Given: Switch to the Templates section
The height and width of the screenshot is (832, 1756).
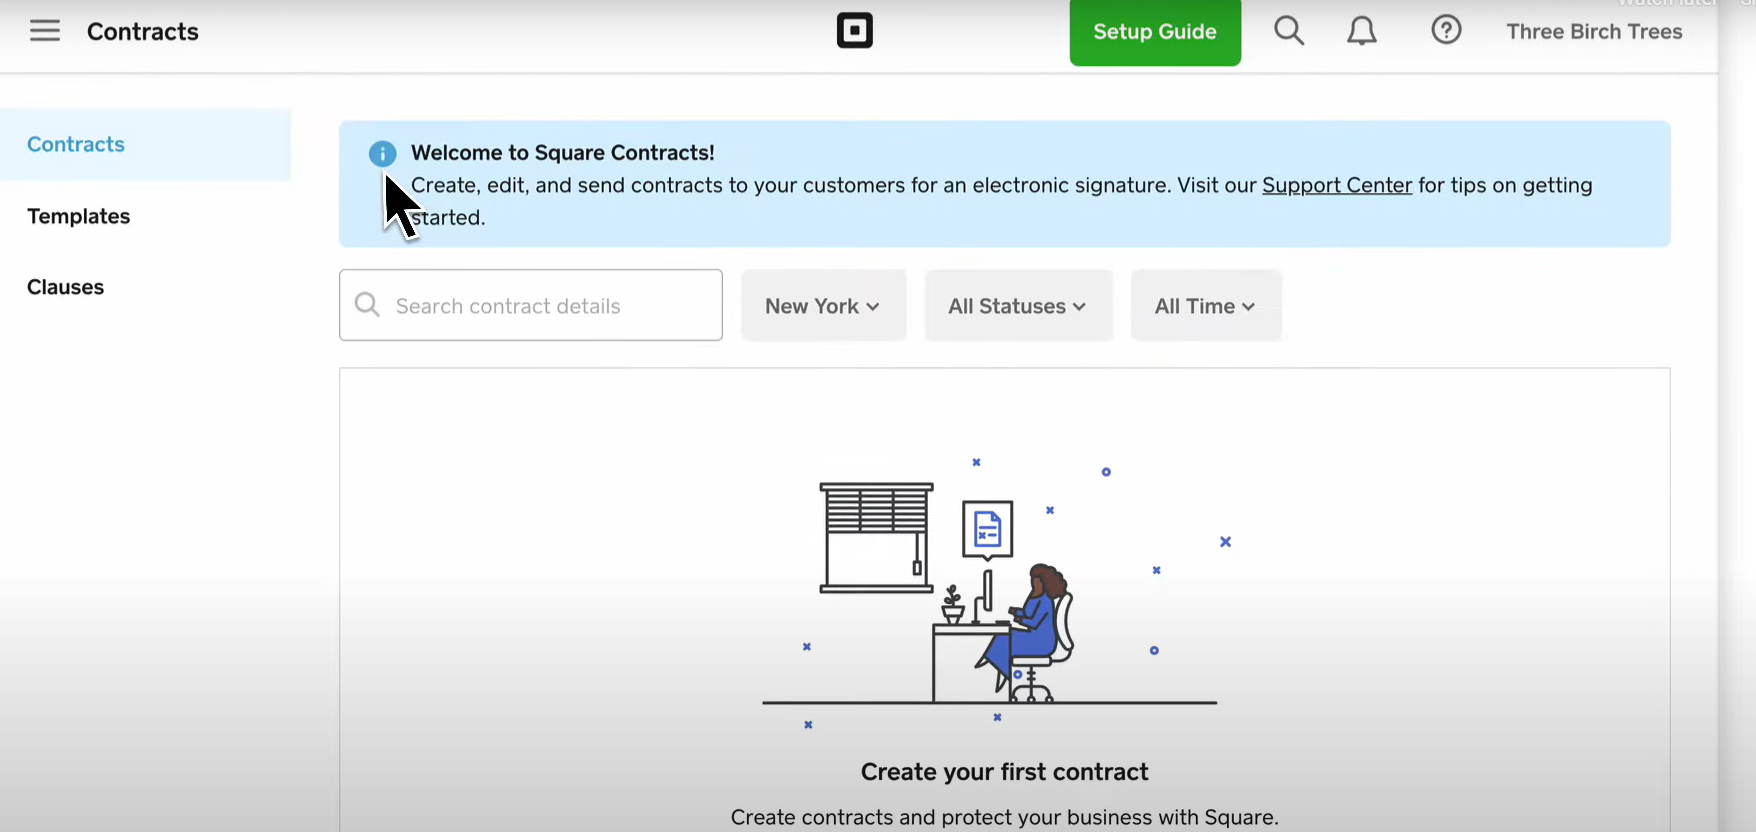Looking at the screenshot, I should pyautogui.click(x=78, y=216).
